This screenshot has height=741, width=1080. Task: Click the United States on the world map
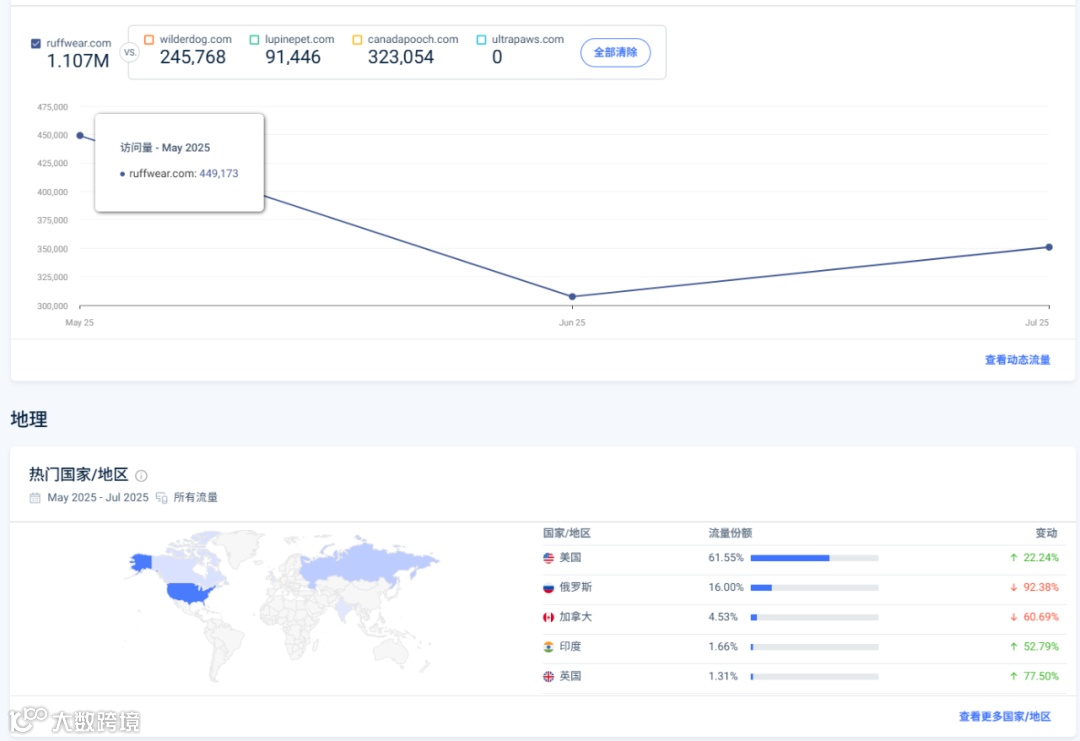pos(189,592)
